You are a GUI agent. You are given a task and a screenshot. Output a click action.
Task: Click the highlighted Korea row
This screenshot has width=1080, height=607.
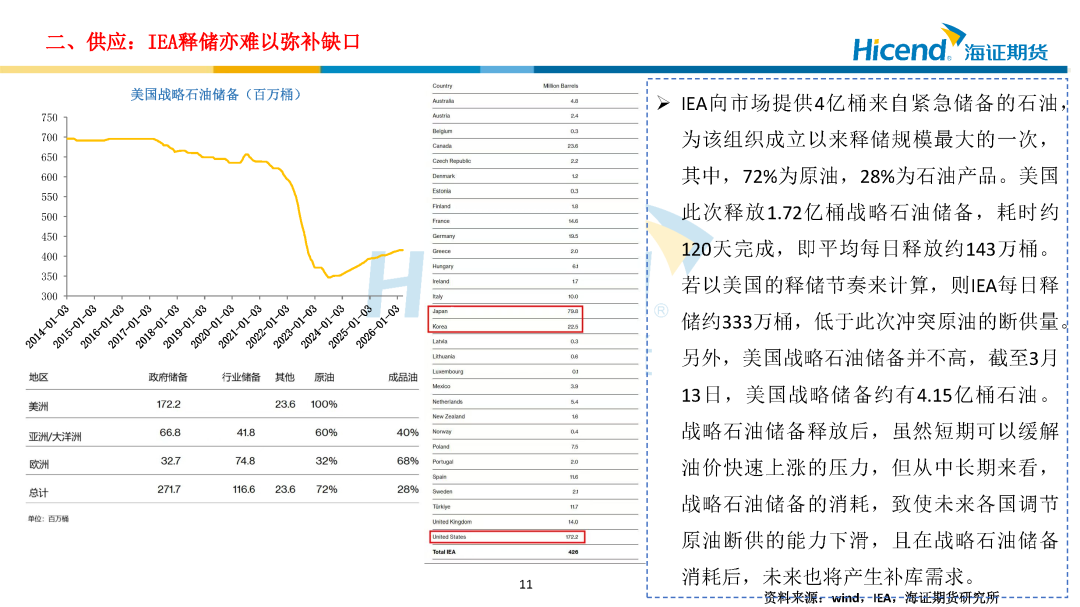tap(506, 327)
